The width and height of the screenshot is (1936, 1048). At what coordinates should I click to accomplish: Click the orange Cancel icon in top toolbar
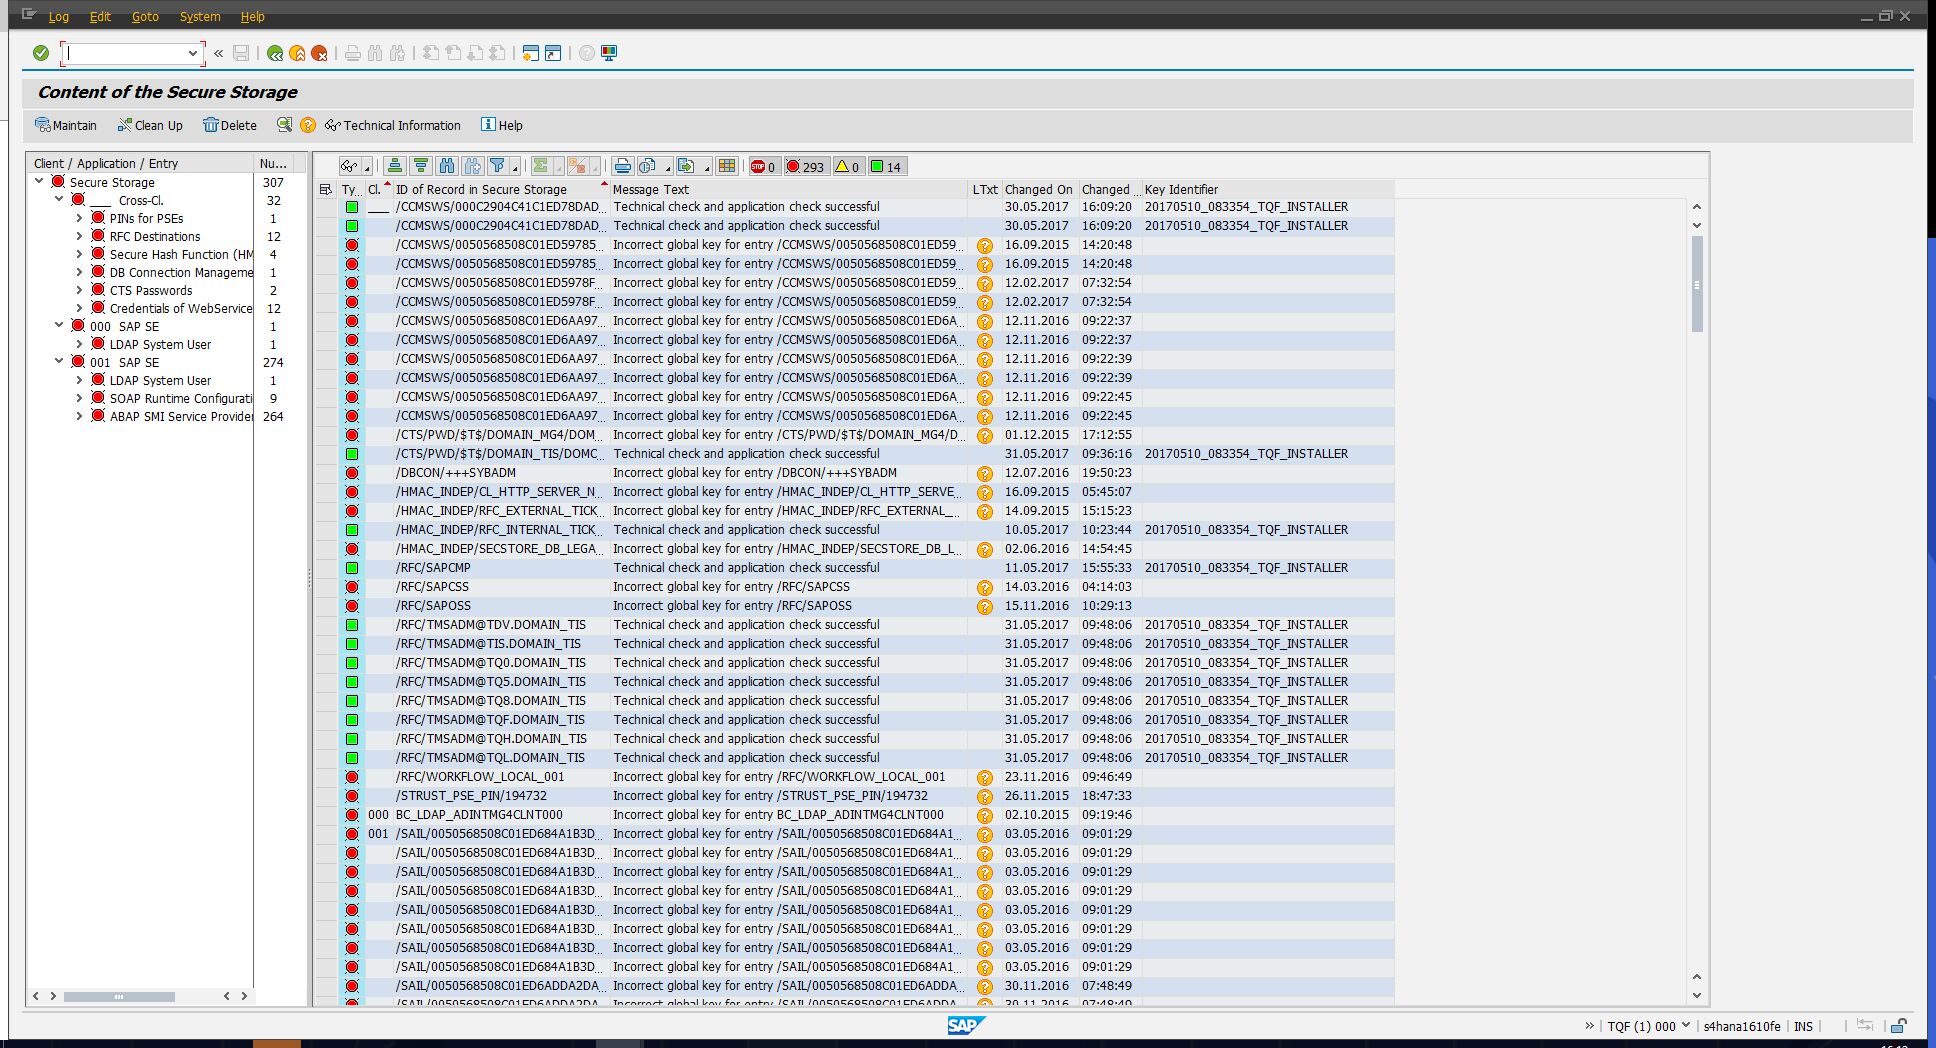tap(319, 53)
